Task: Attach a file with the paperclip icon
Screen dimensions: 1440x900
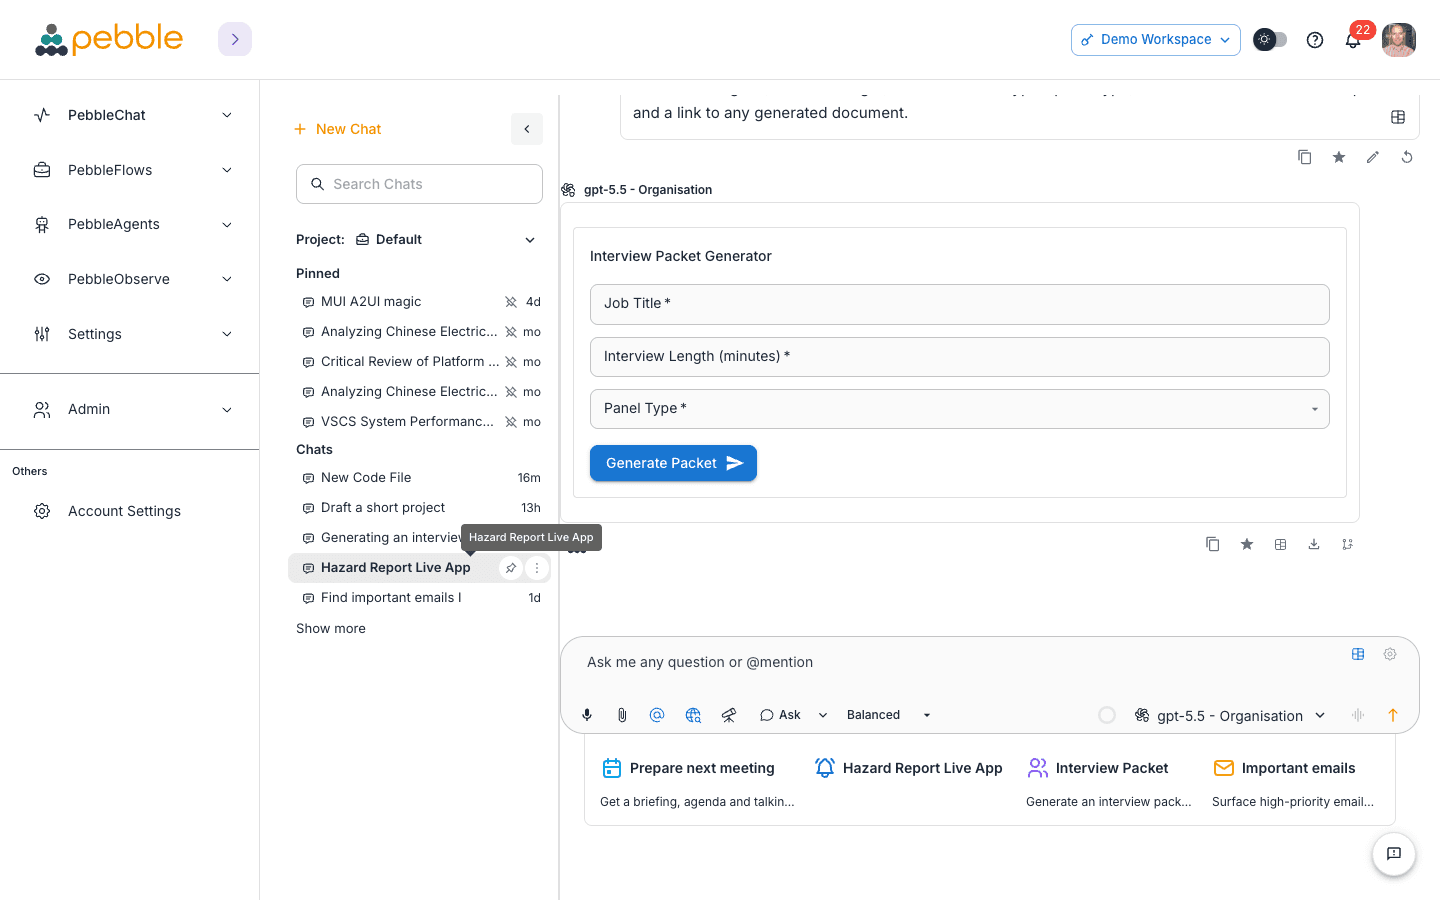Action: [622, 715]
